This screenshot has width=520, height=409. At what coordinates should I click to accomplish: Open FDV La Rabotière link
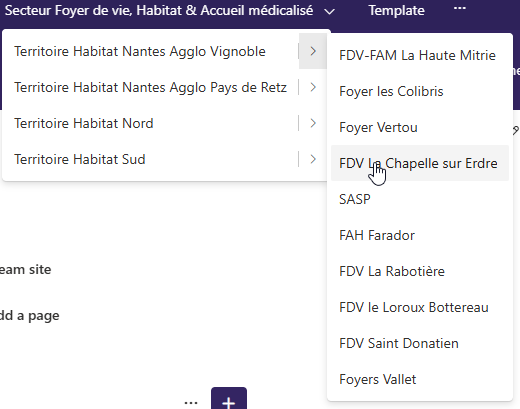coord(392,271)
